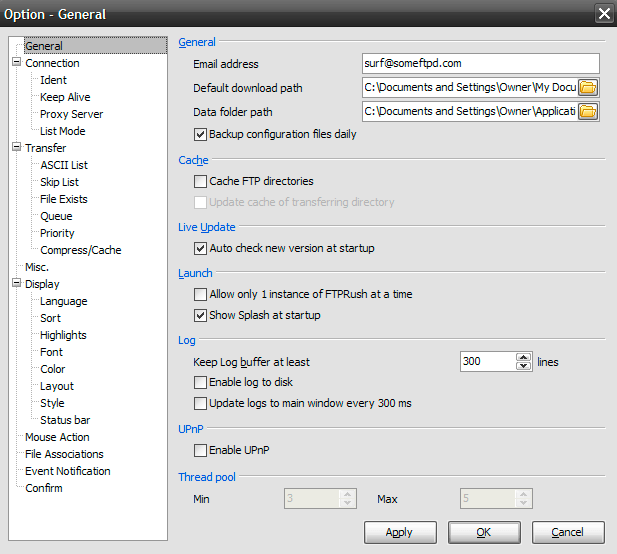Select the Display category label
The image size is (617, 554).
pyautogui.click(x=42, y=284)
